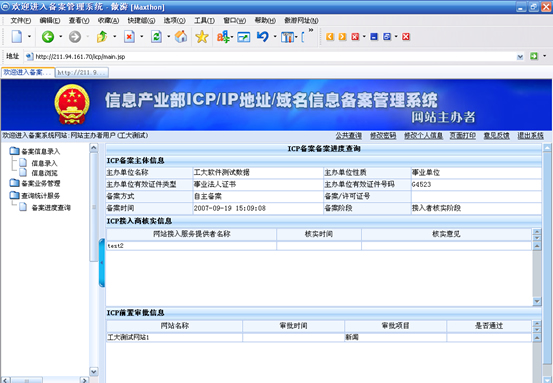The image size is (553, 383).
Task: Click down arrow of 接入商核实信息 table scrollbar
Action: 537,301
